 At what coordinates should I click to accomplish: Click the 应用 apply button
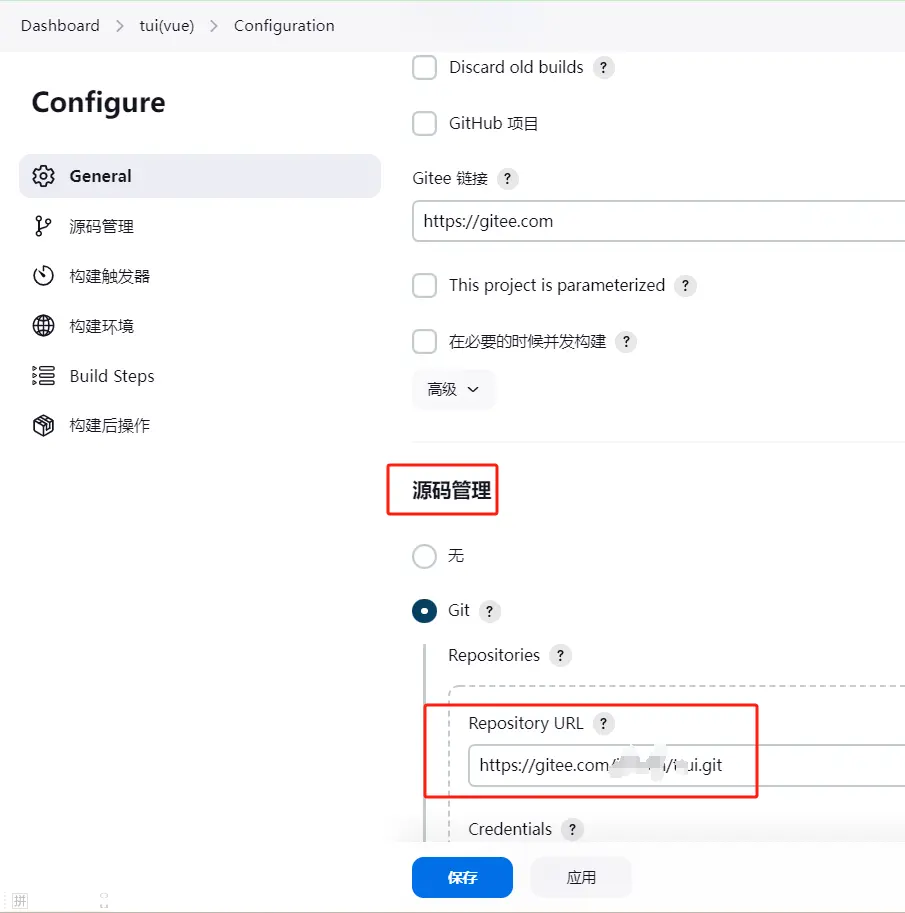581,877
